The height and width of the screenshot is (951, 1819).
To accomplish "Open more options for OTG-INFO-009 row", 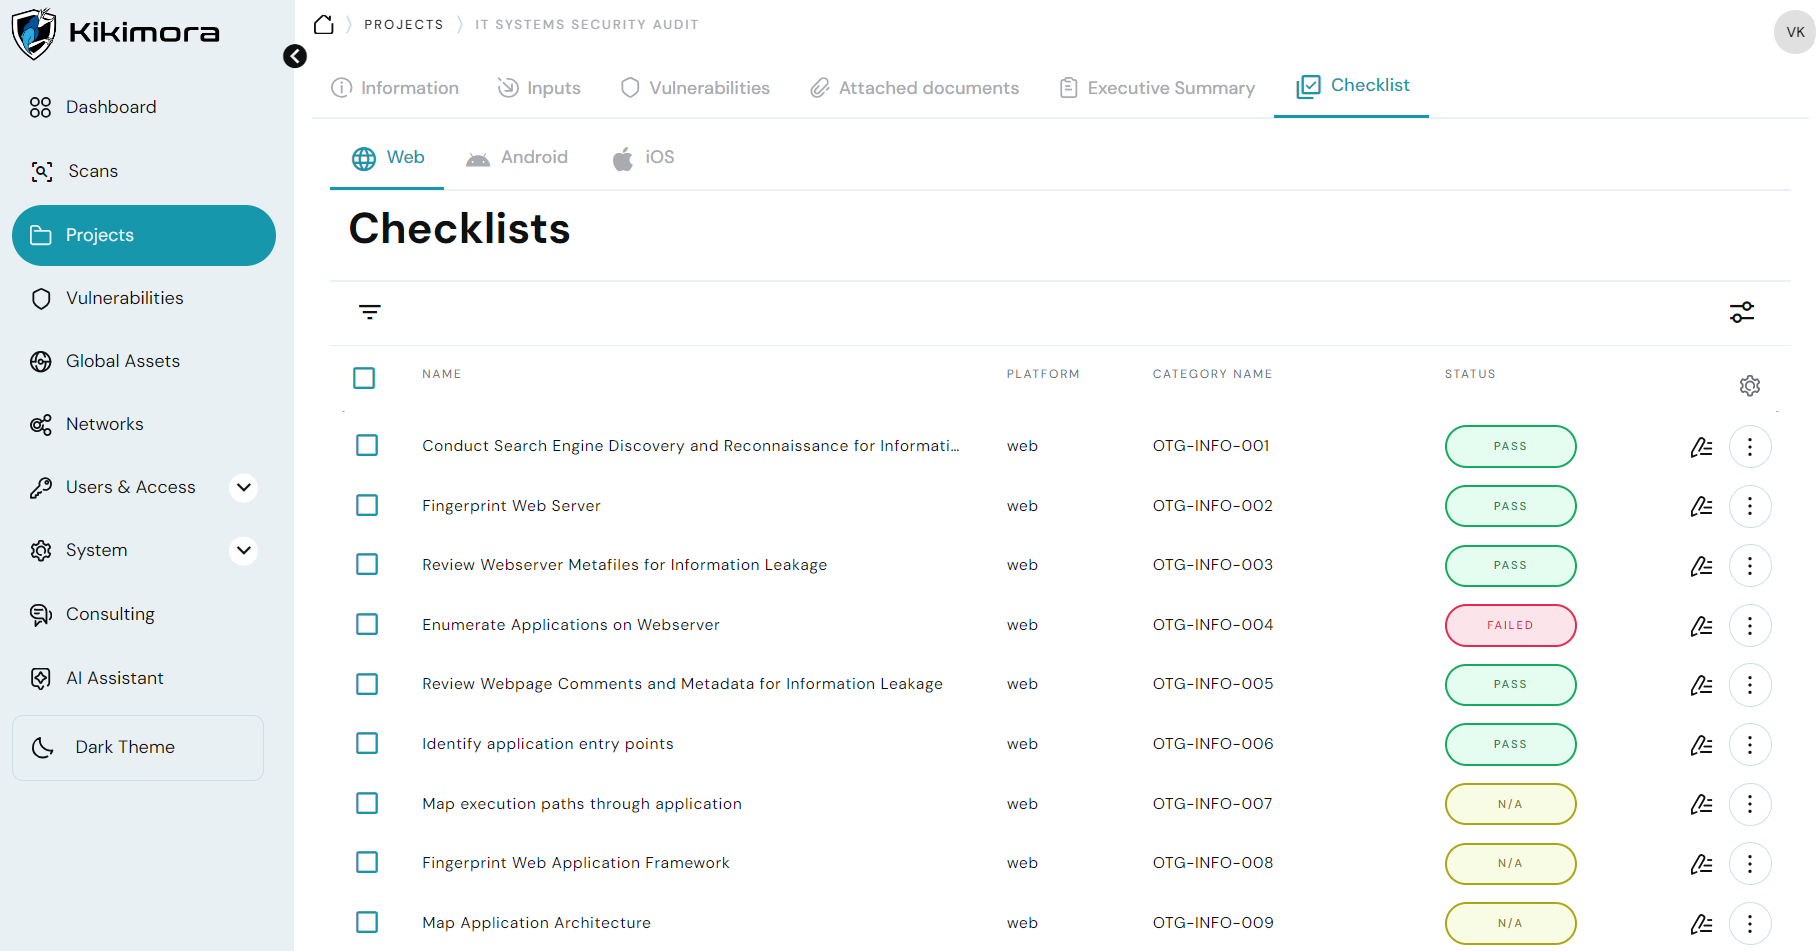I will point(1749,923).
